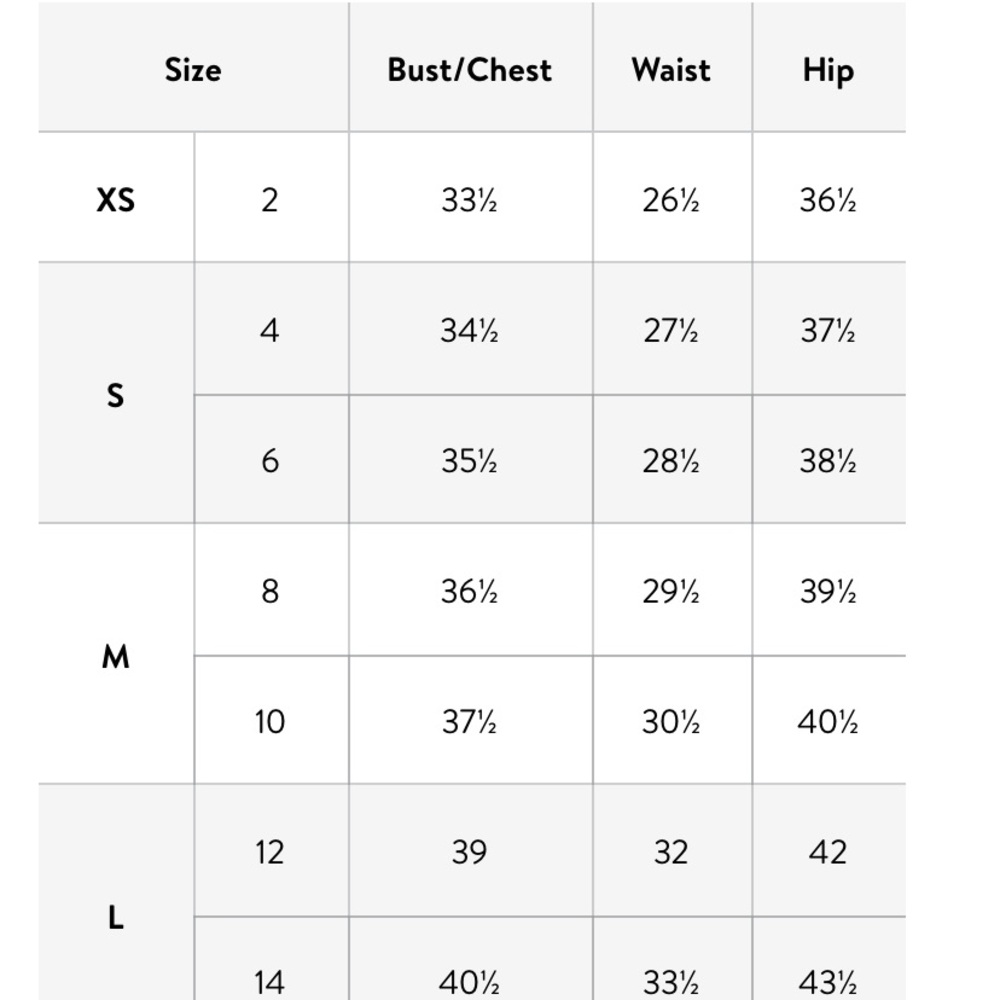Select the Waist column header
This screenshot has width=1000, height=1000.
click(x=671, y=70)
